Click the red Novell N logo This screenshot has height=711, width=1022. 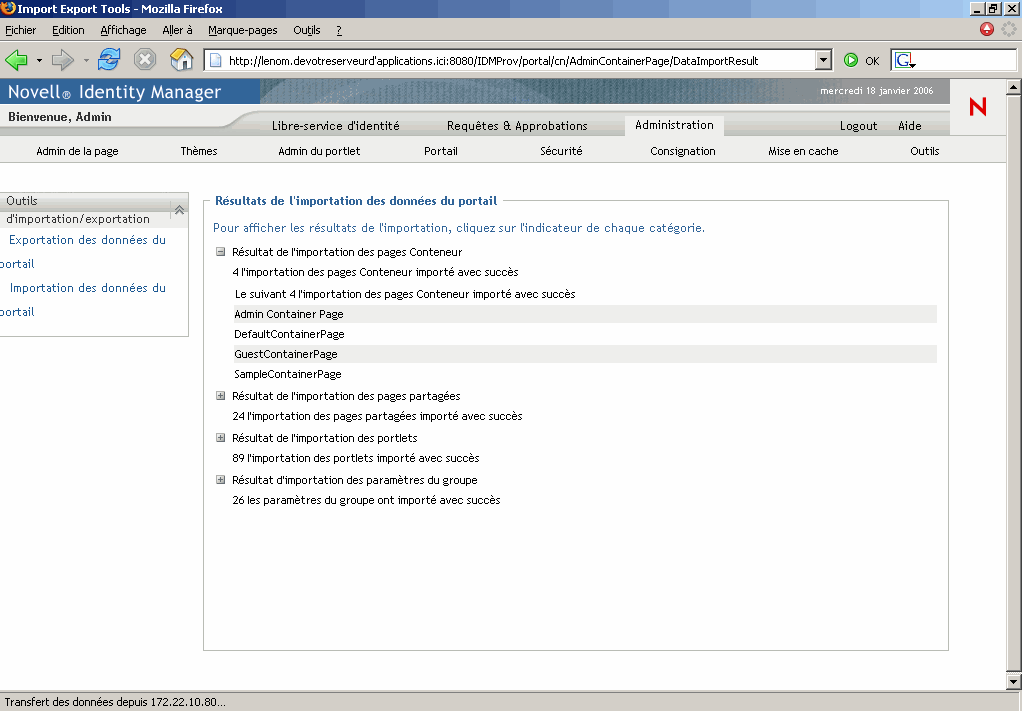[x=978, y=107]
